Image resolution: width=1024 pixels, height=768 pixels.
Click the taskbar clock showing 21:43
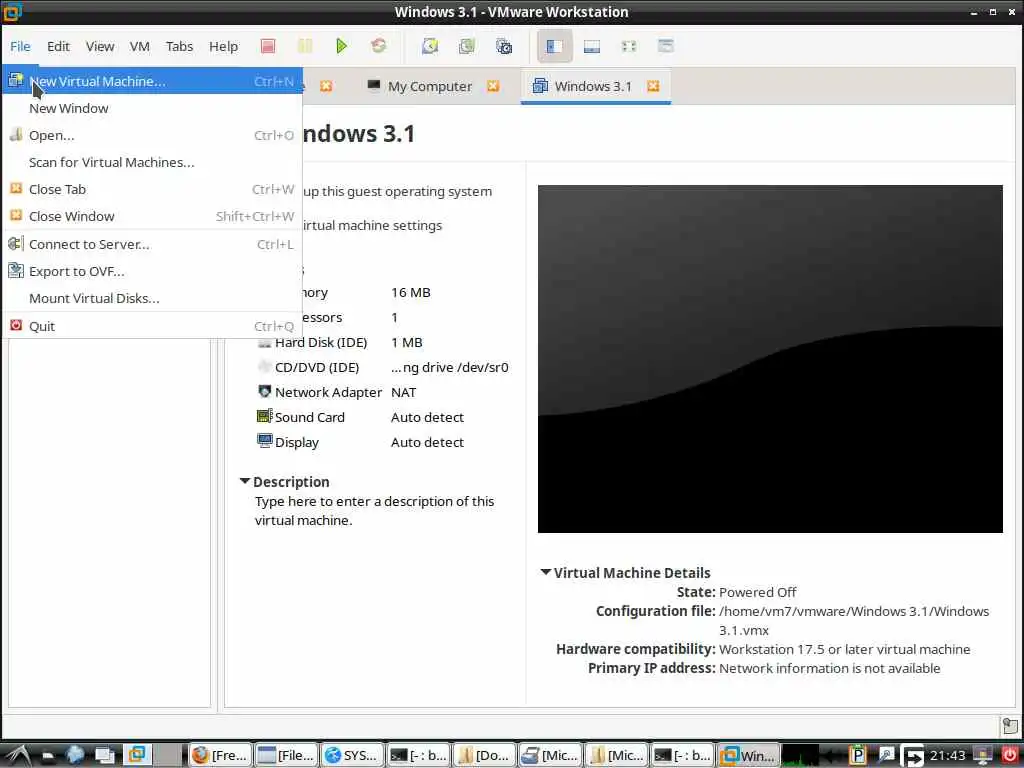pos(948,756)
